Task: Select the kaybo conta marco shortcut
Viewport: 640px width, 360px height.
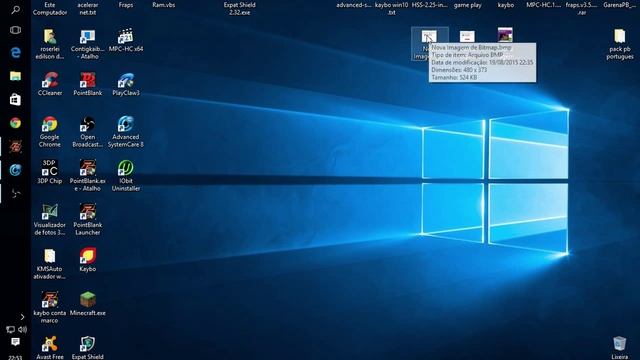Action: coord(50,308)
